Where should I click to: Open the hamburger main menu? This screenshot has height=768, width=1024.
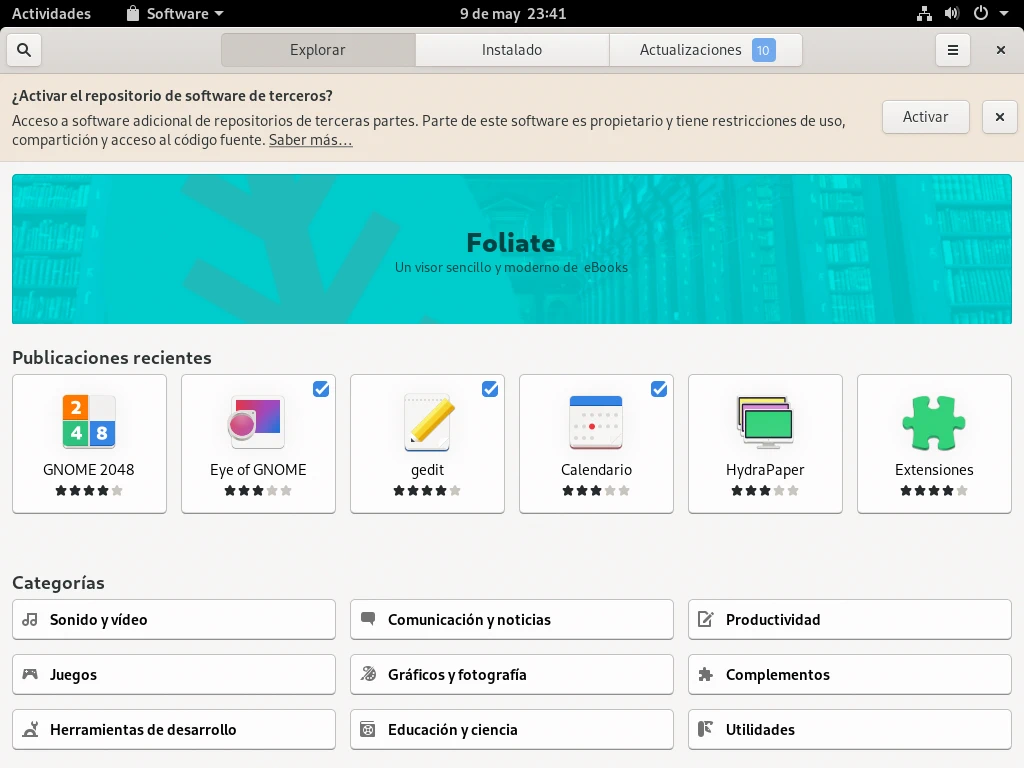point(953,50)
